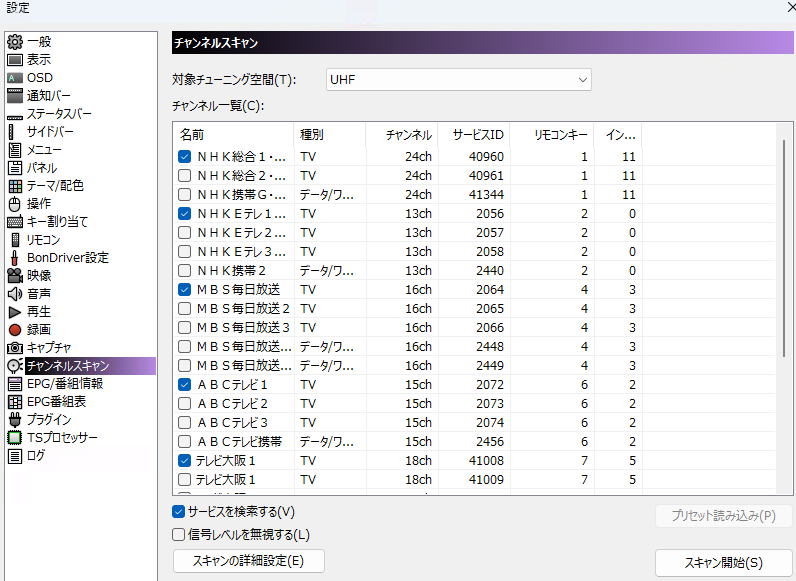Open スキャンの詳細設定 dialog
796x581 pixels.
click(248, 561)
